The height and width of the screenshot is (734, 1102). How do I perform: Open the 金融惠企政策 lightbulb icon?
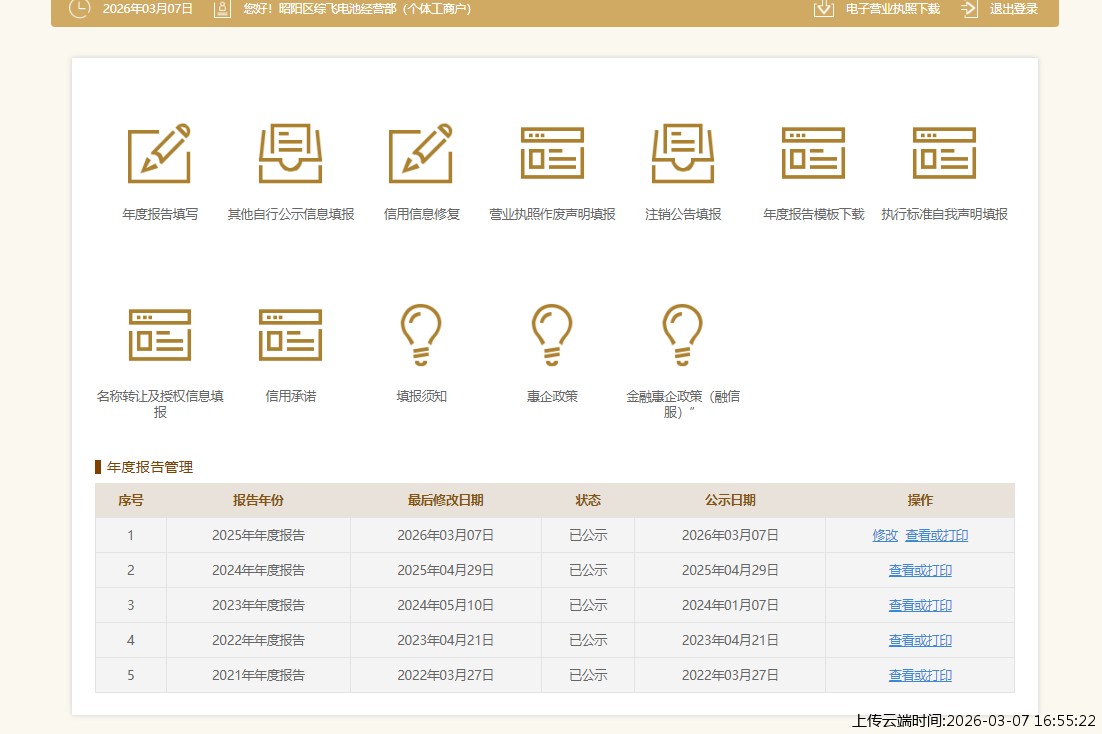click(x=683, y=335)
